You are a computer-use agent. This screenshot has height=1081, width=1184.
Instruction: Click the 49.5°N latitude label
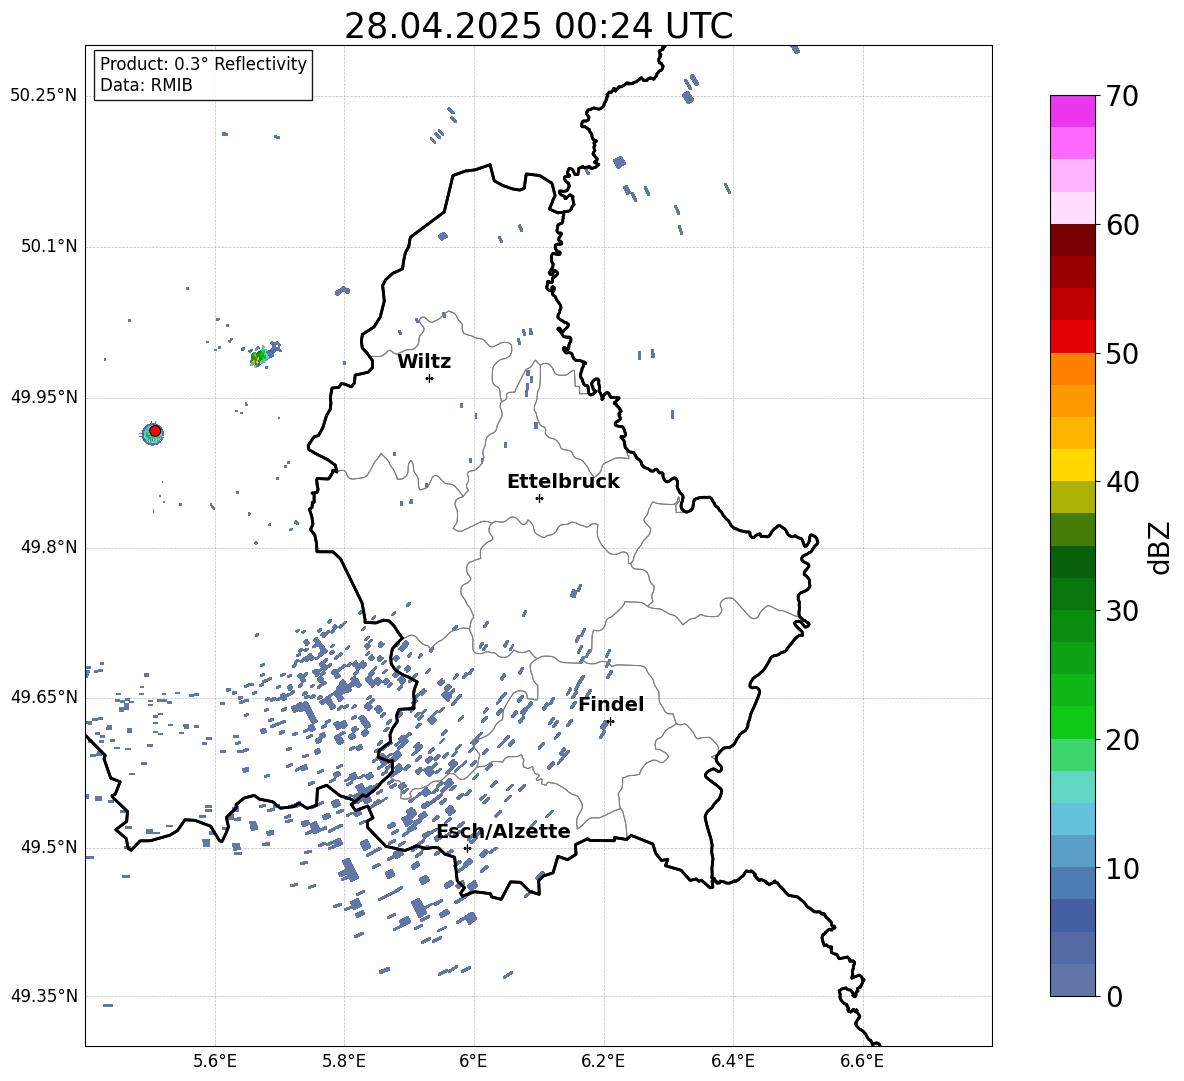coord(49,847)
